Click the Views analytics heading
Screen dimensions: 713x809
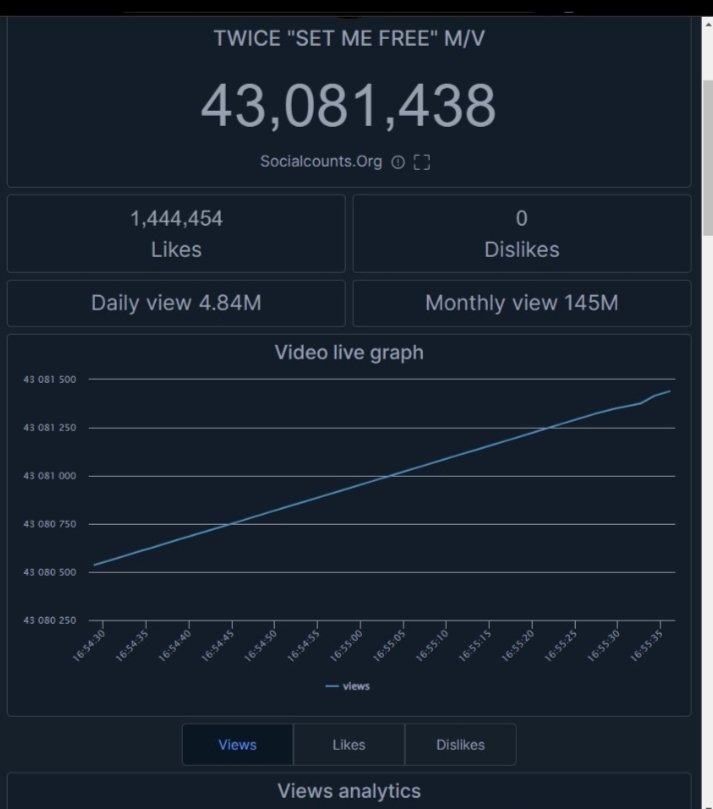349,791
